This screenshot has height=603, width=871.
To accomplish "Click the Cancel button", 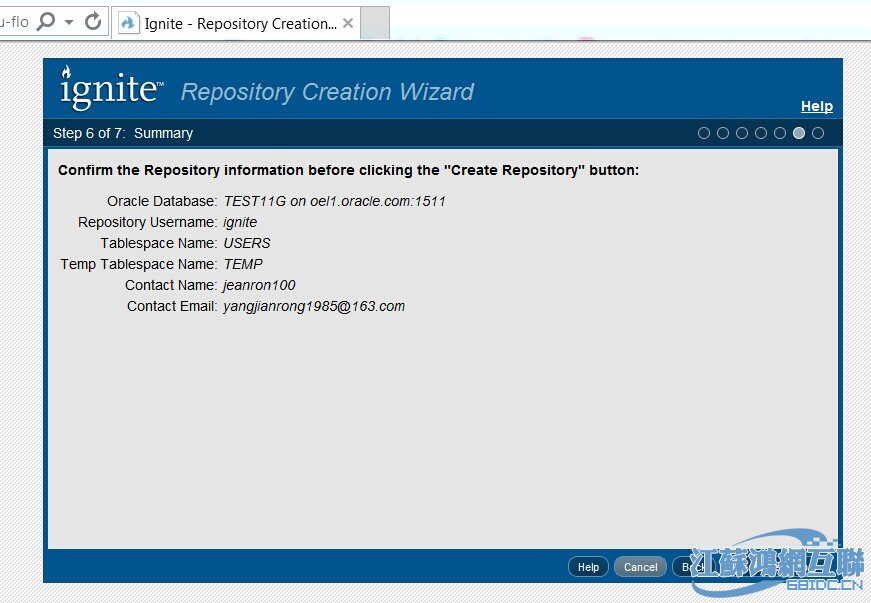I will tap(640, 567).
